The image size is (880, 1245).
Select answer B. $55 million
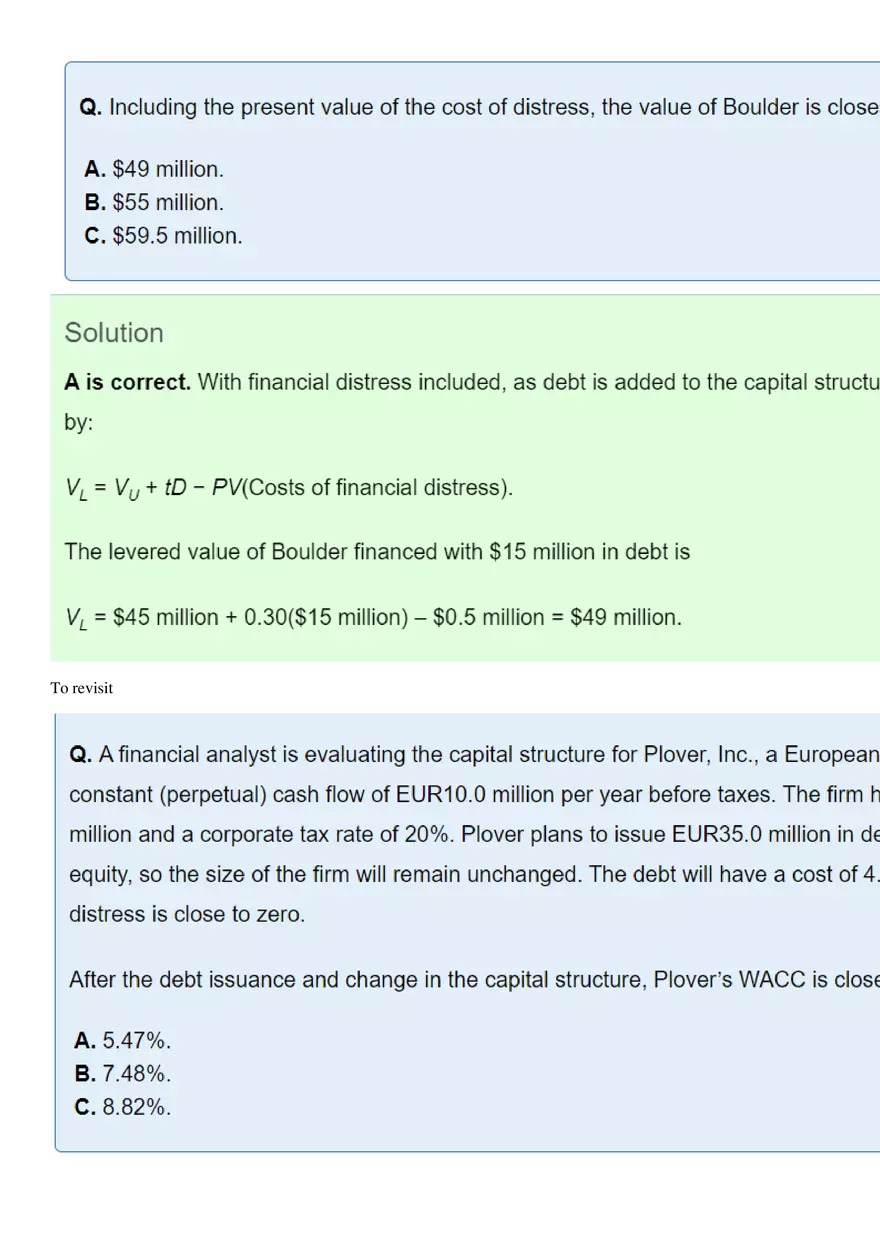point(155,202)
